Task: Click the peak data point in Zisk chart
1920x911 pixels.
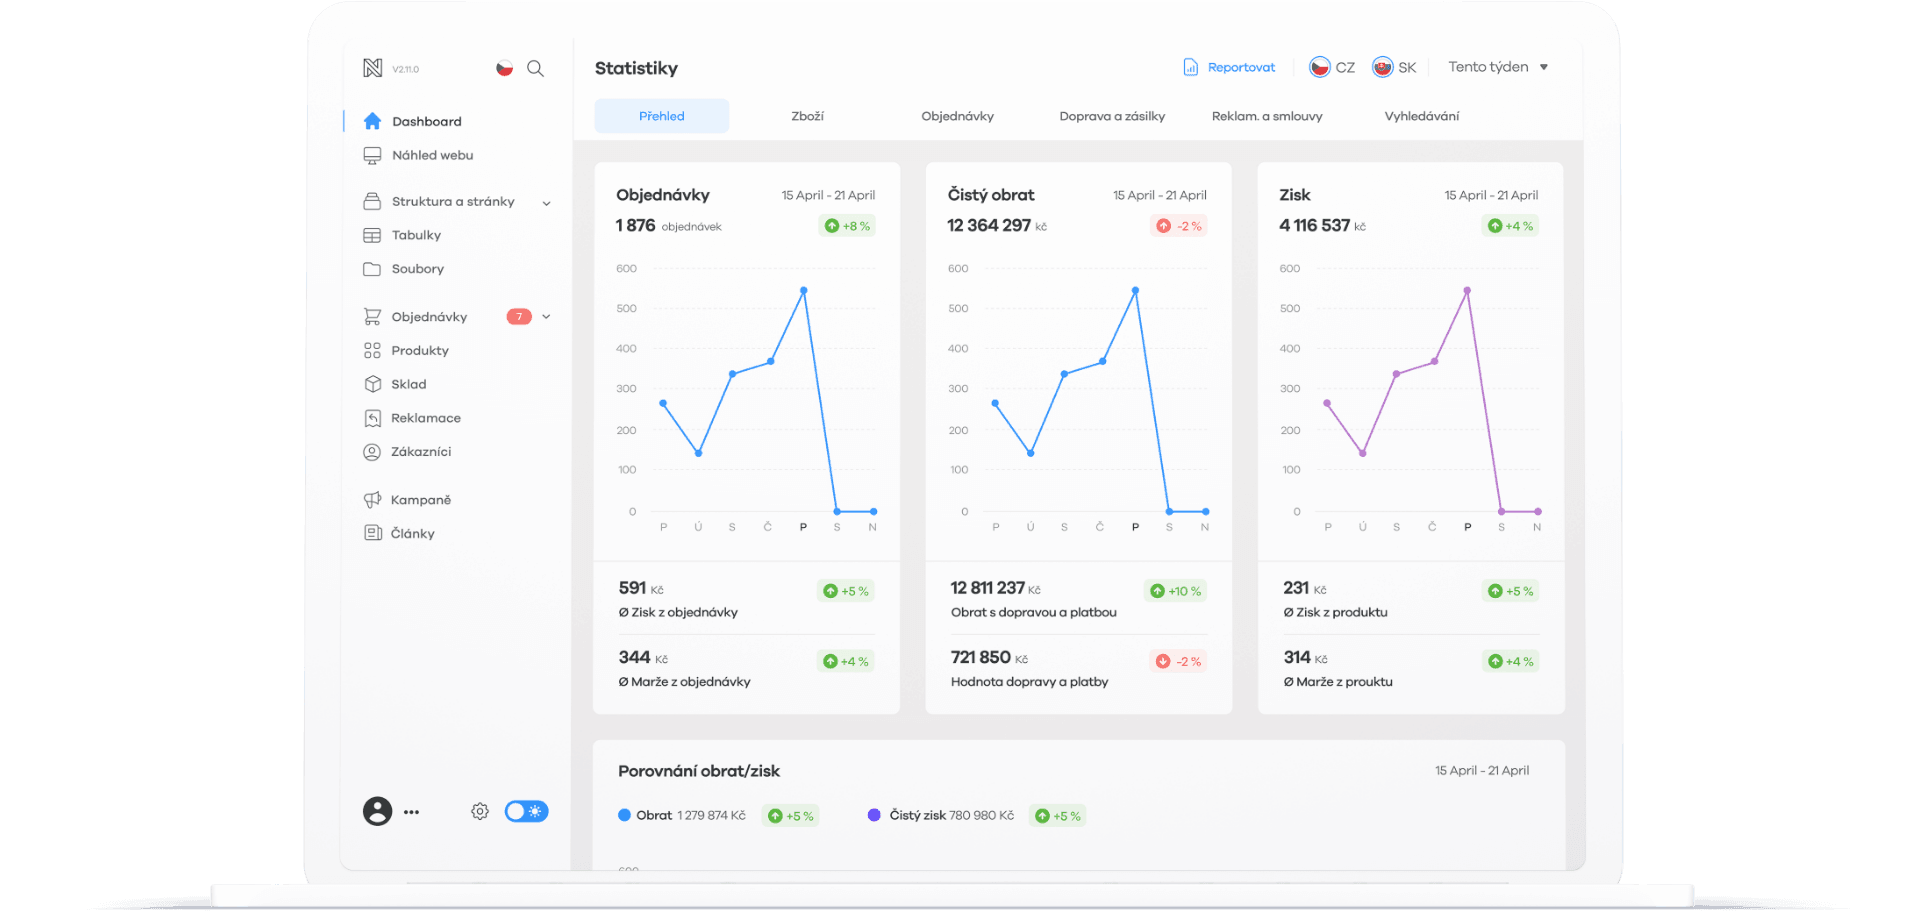Action: click(1467, 291)
